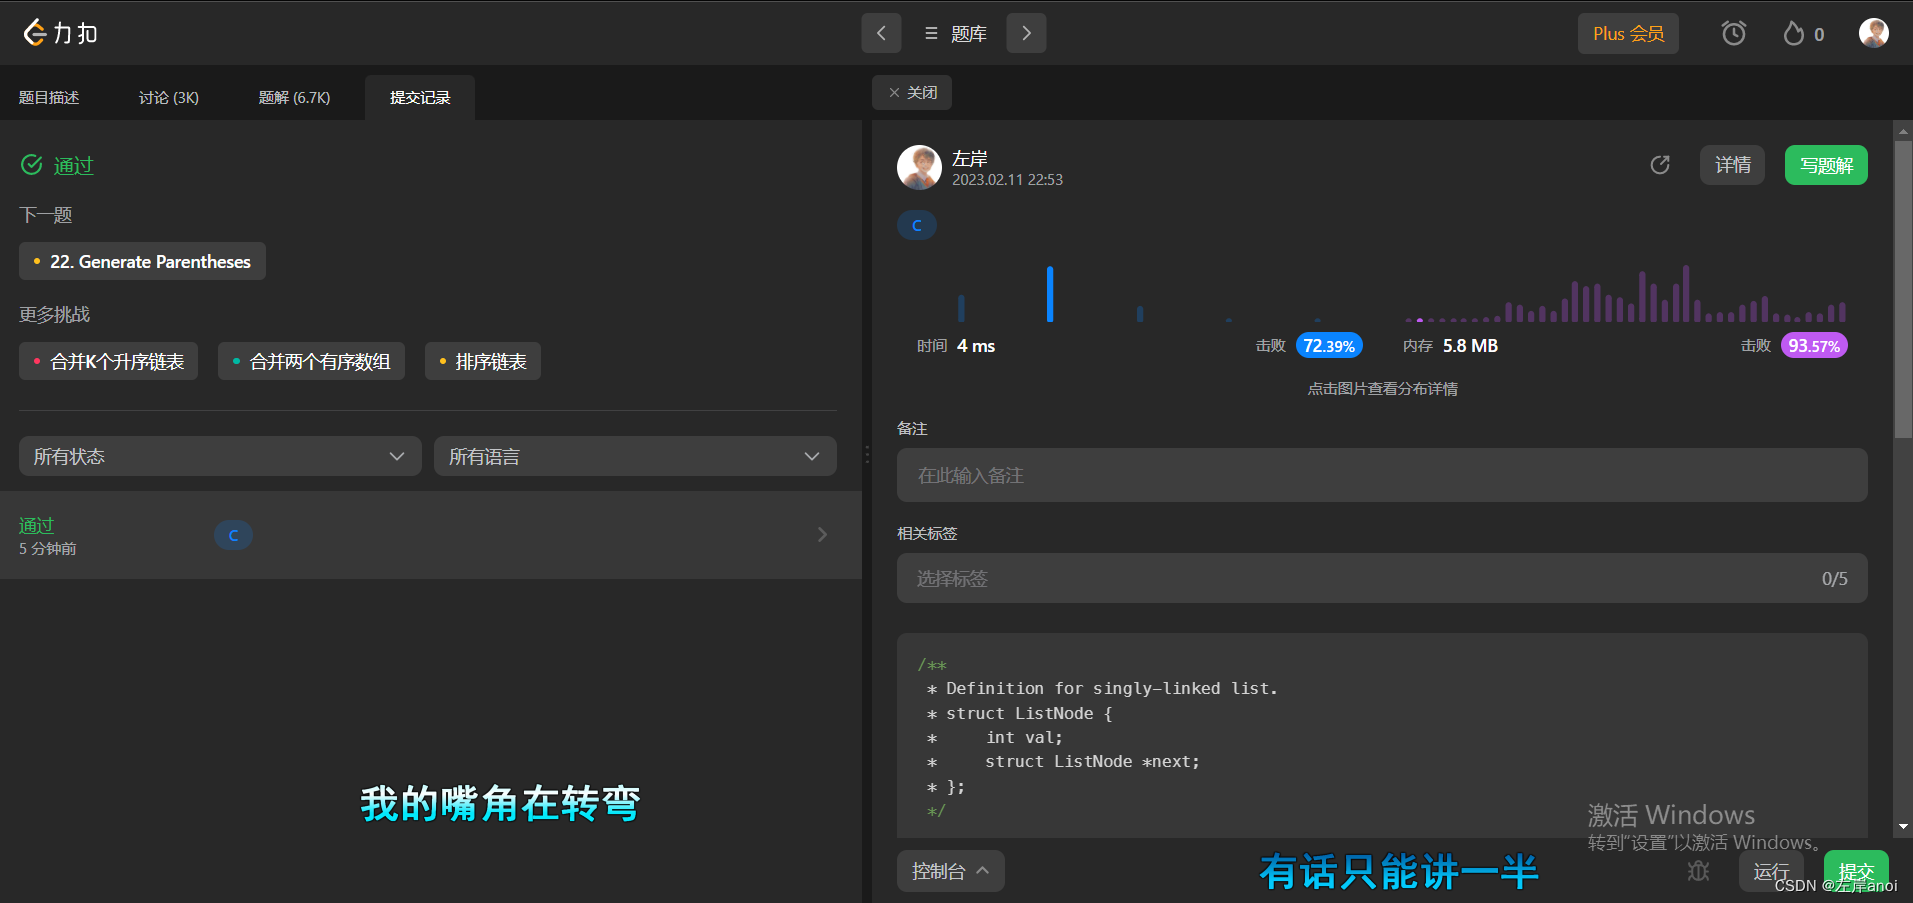
Task: View the runtime distribution chart
Action: click(x=1140, y=292)
